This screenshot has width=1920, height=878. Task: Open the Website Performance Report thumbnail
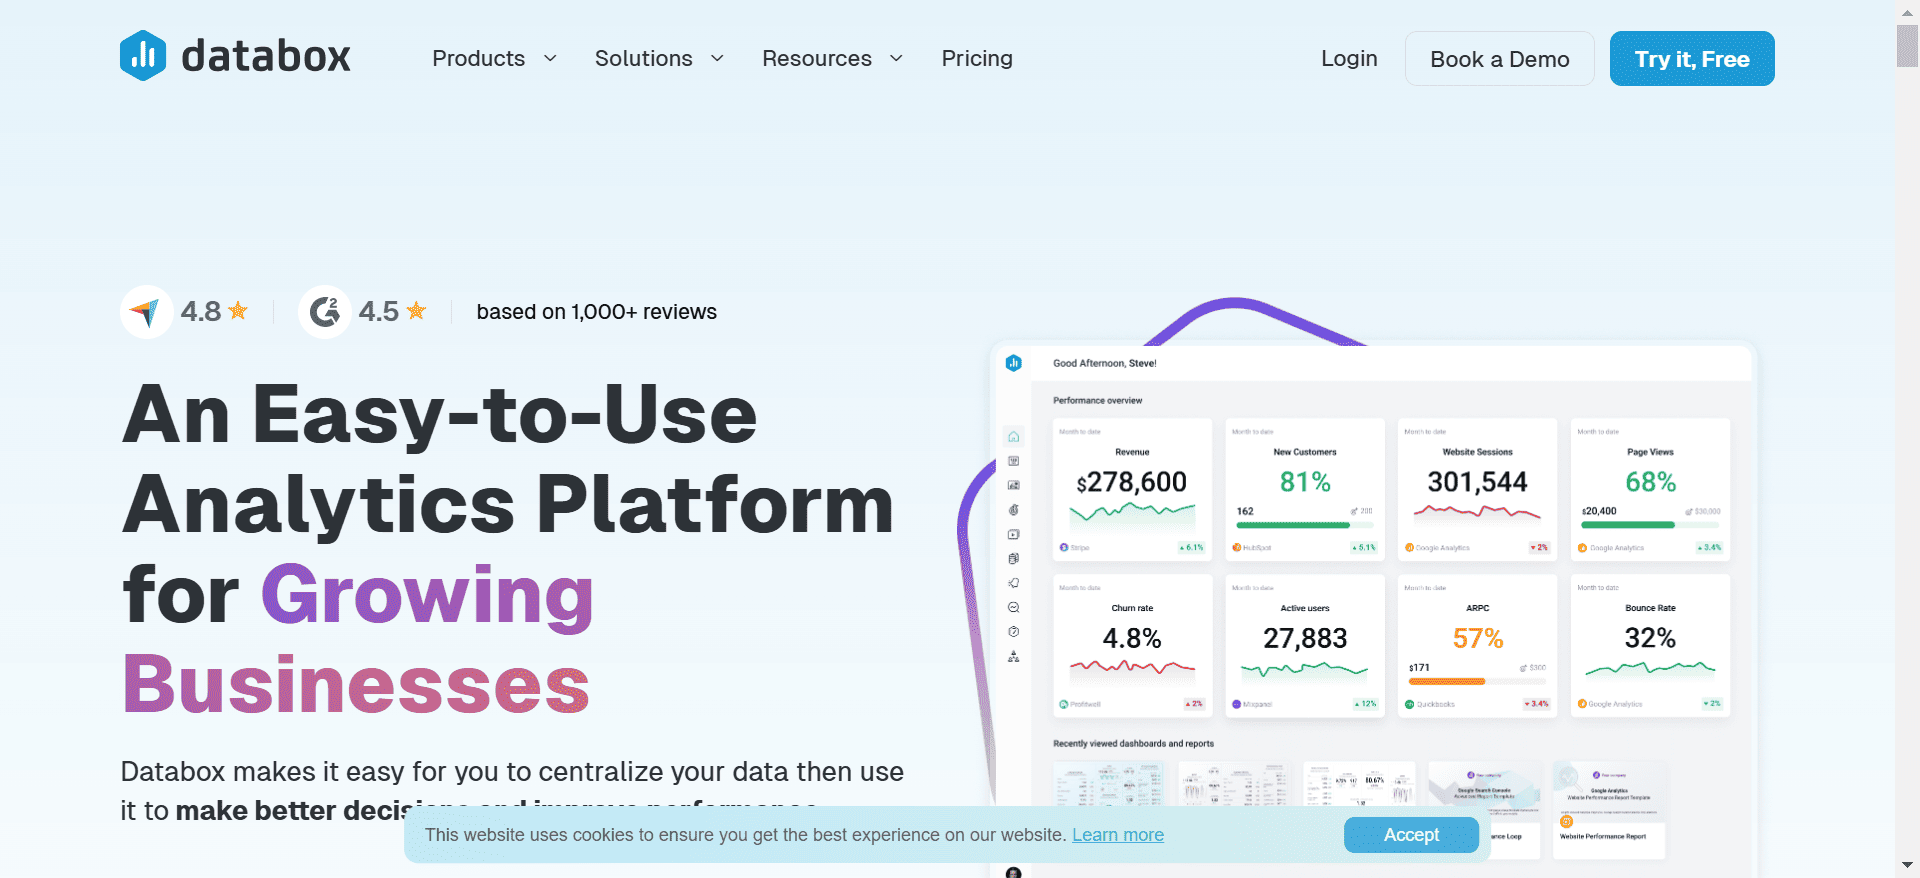coord(1608,810)
